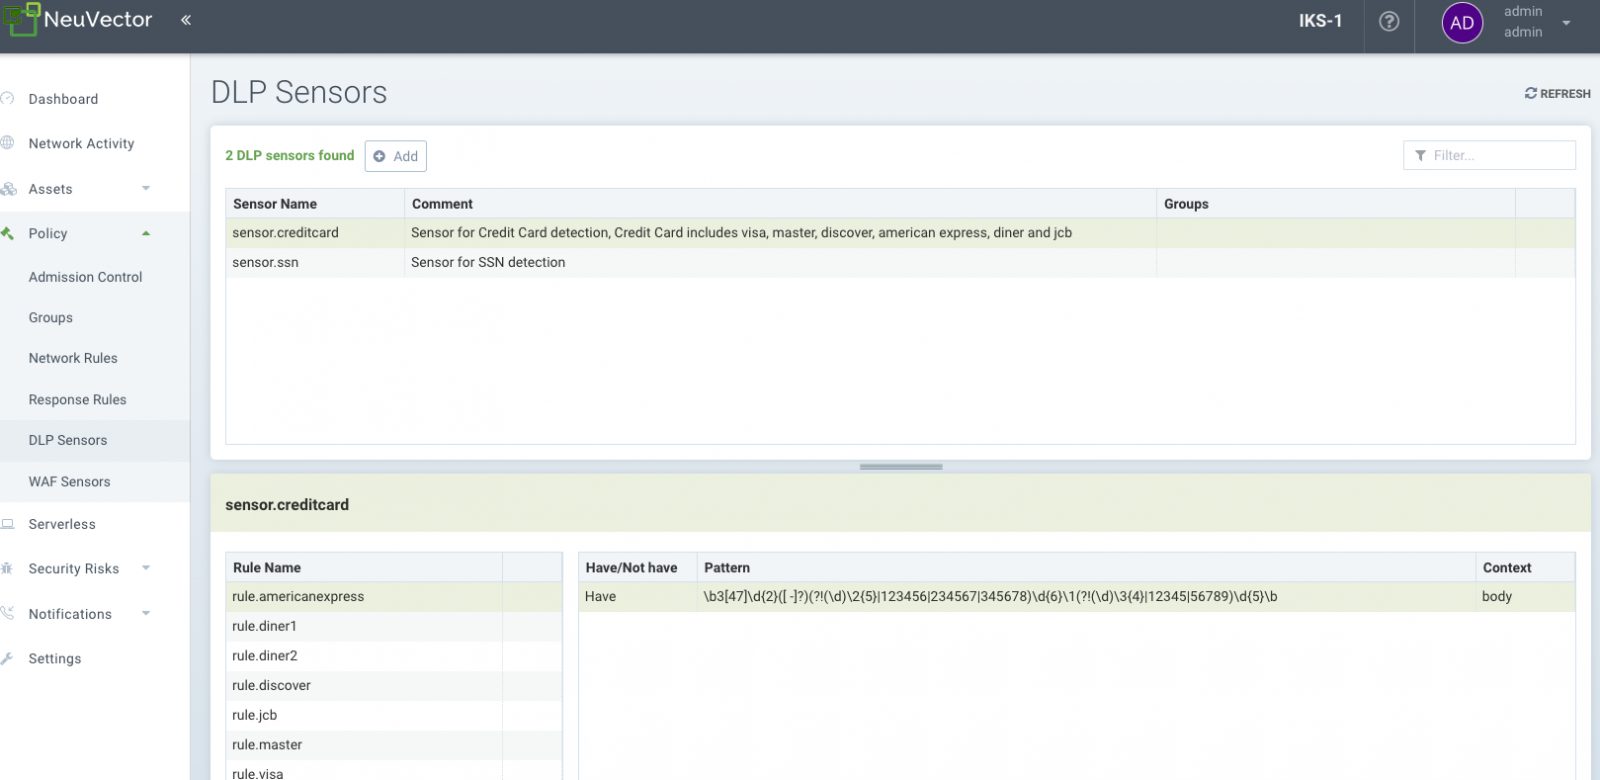Image resolution: width=1600 pixels, height=780 pixels.
Task: Click the NeuVector logo icon
Action: [20, 19]
